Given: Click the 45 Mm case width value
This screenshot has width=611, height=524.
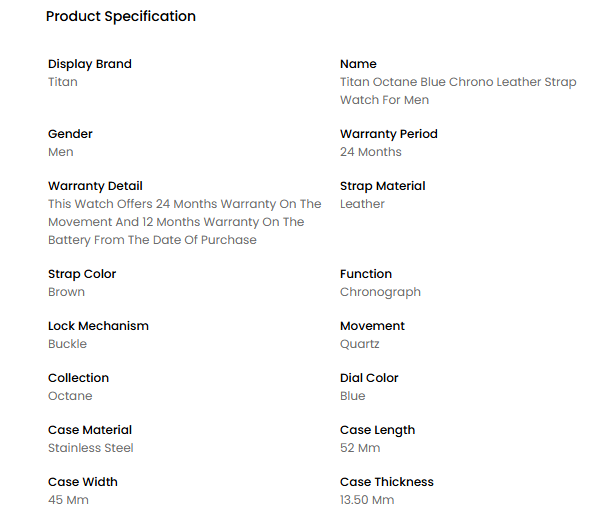Looking at the screenshot, I should pos(68,500).
